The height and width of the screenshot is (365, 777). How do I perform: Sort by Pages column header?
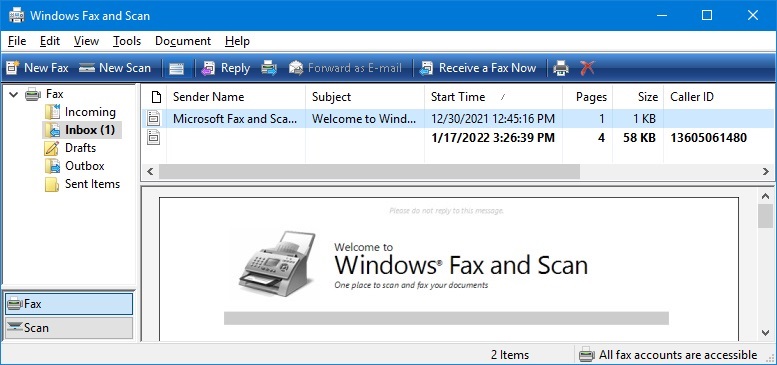(588, 97)
